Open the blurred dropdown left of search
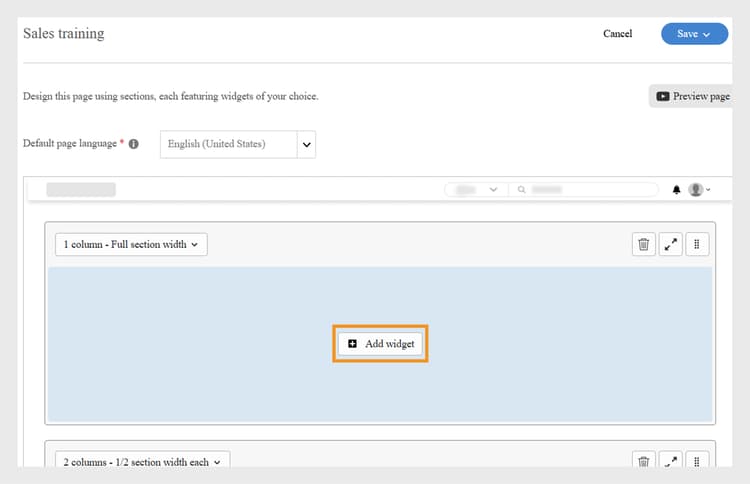 [x=476, y=189]
